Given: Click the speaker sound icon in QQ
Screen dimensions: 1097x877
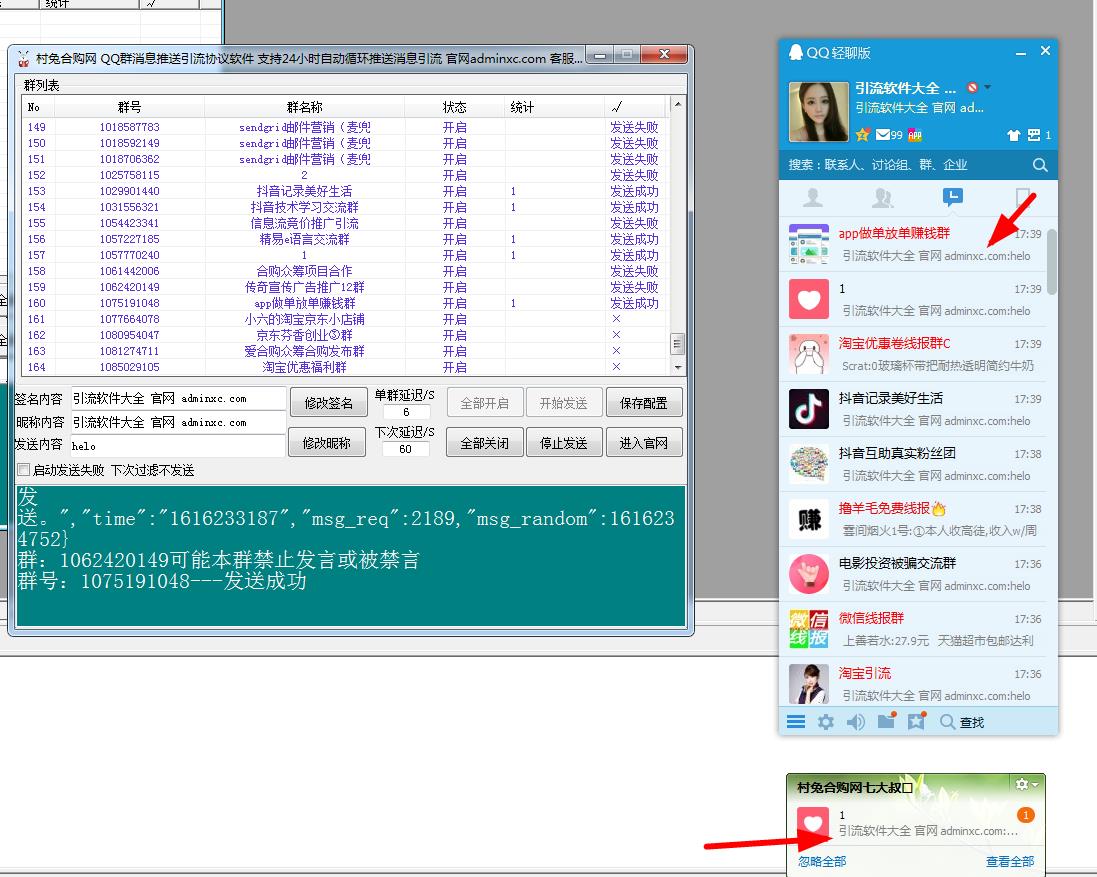Looking at the screenshot, I should 855,722.
